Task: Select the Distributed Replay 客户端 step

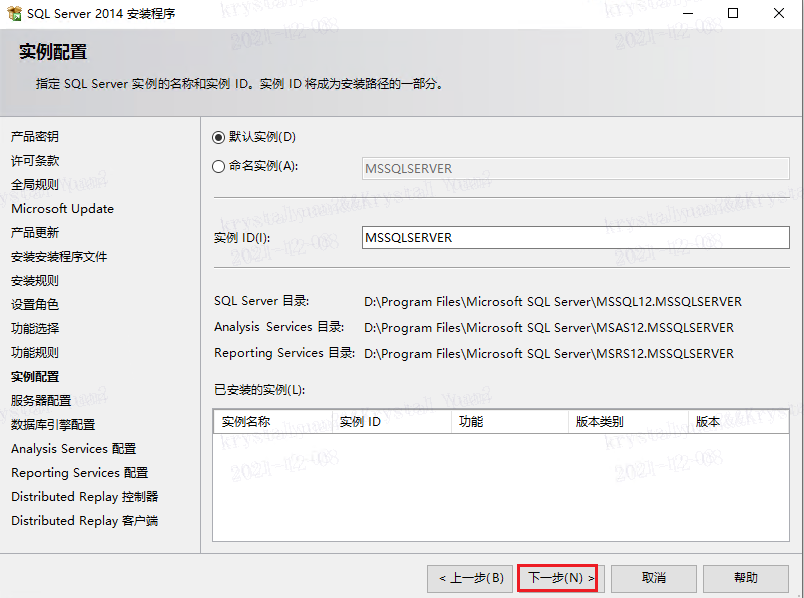Action: click(x=85, y=521)
